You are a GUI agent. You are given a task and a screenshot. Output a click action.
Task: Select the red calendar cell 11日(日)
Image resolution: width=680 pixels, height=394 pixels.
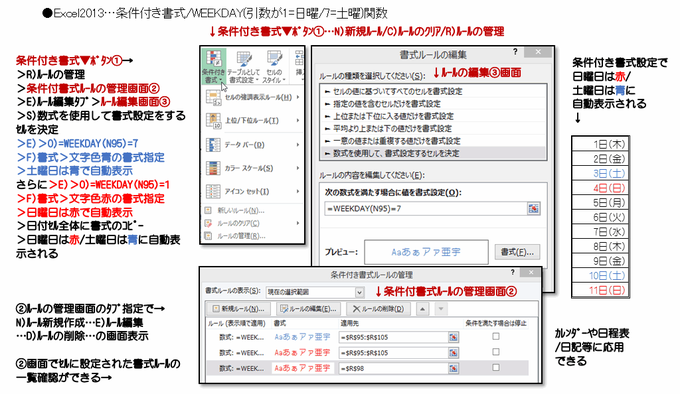tap(601, 290)
